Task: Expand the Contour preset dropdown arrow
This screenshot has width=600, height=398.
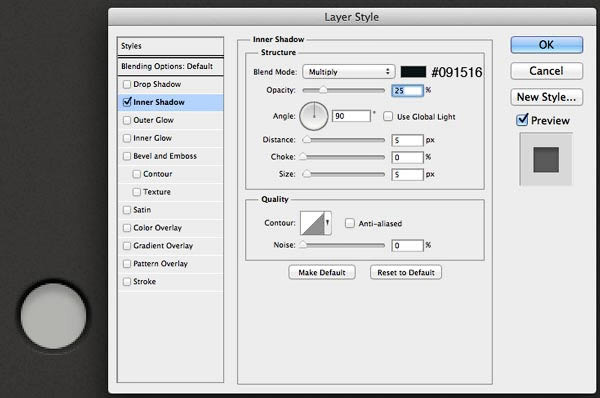Action: pyautogui.click(x=328, y=223)
